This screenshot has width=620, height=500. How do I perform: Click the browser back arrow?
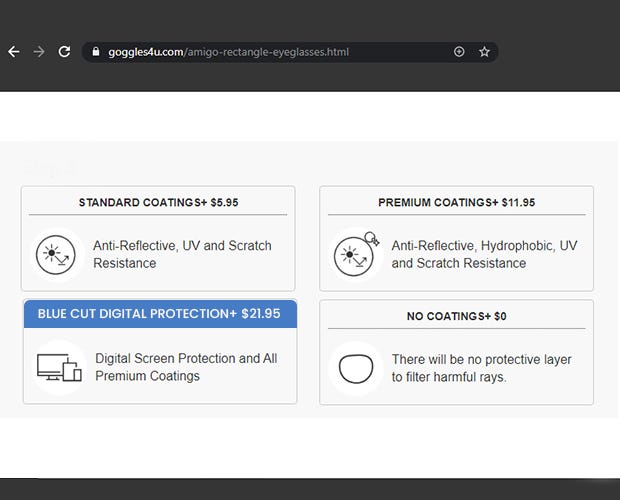(14, 52)
